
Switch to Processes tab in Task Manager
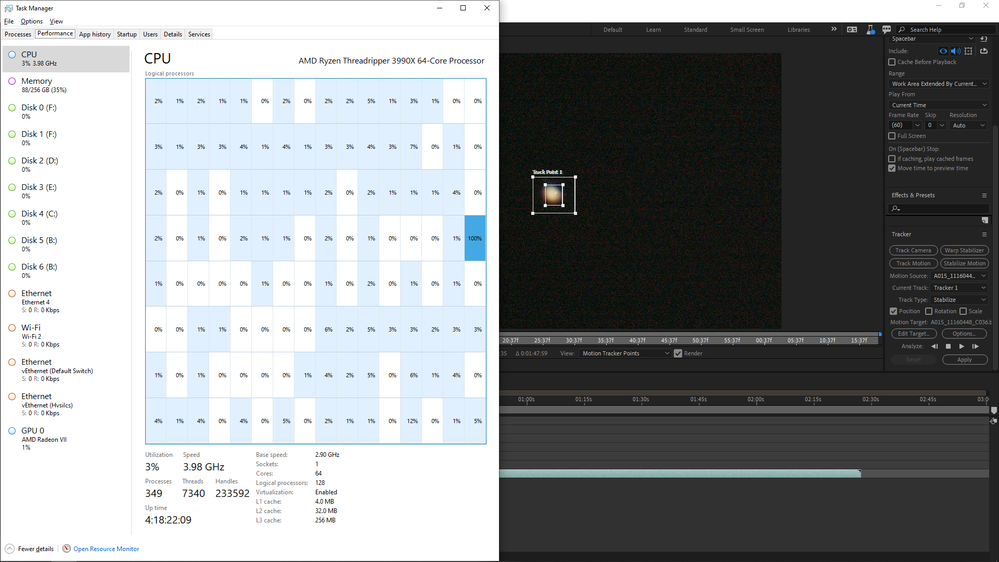coord(18,34)
